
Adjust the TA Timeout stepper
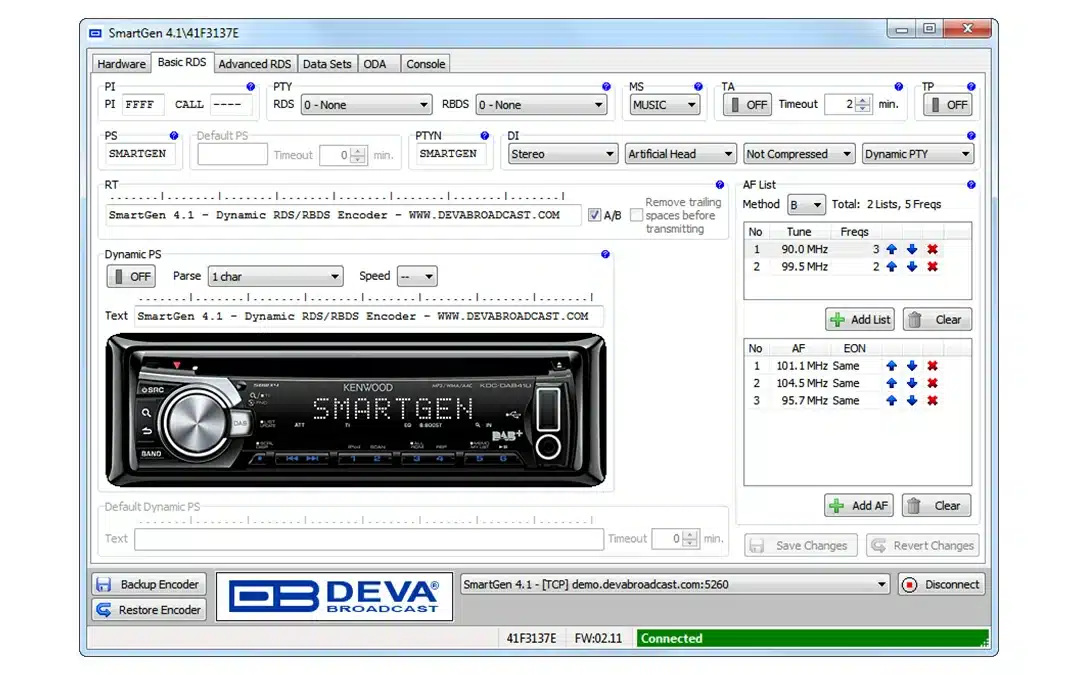pyautogui.click(x=862, y=105)
